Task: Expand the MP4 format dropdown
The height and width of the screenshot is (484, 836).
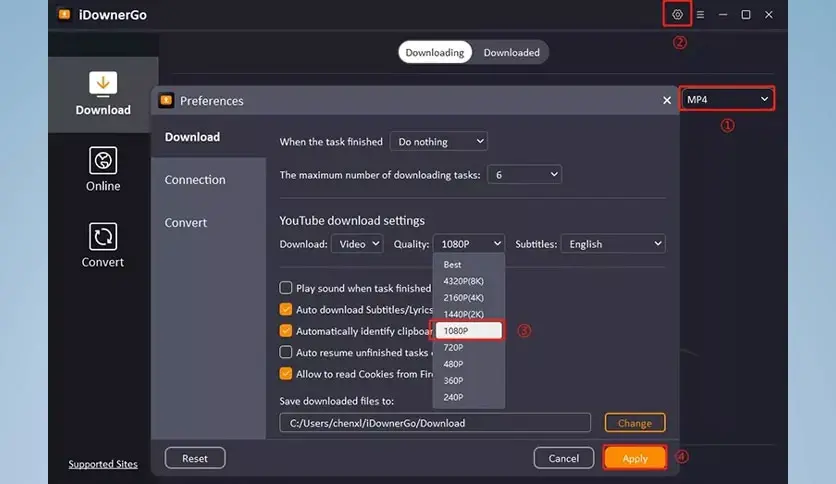Action: coord(727,99)
